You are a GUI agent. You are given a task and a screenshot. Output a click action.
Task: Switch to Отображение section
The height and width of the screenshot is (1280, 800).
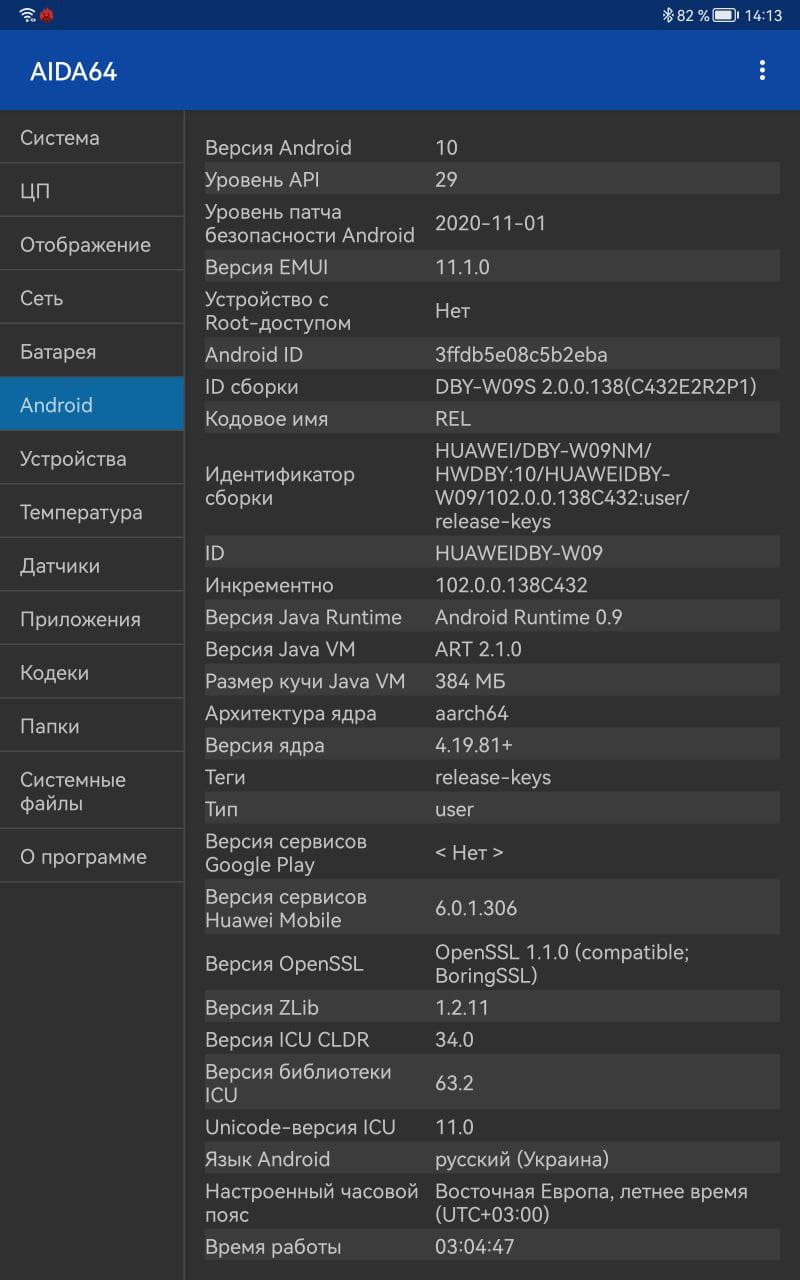(x=92, y=245)
